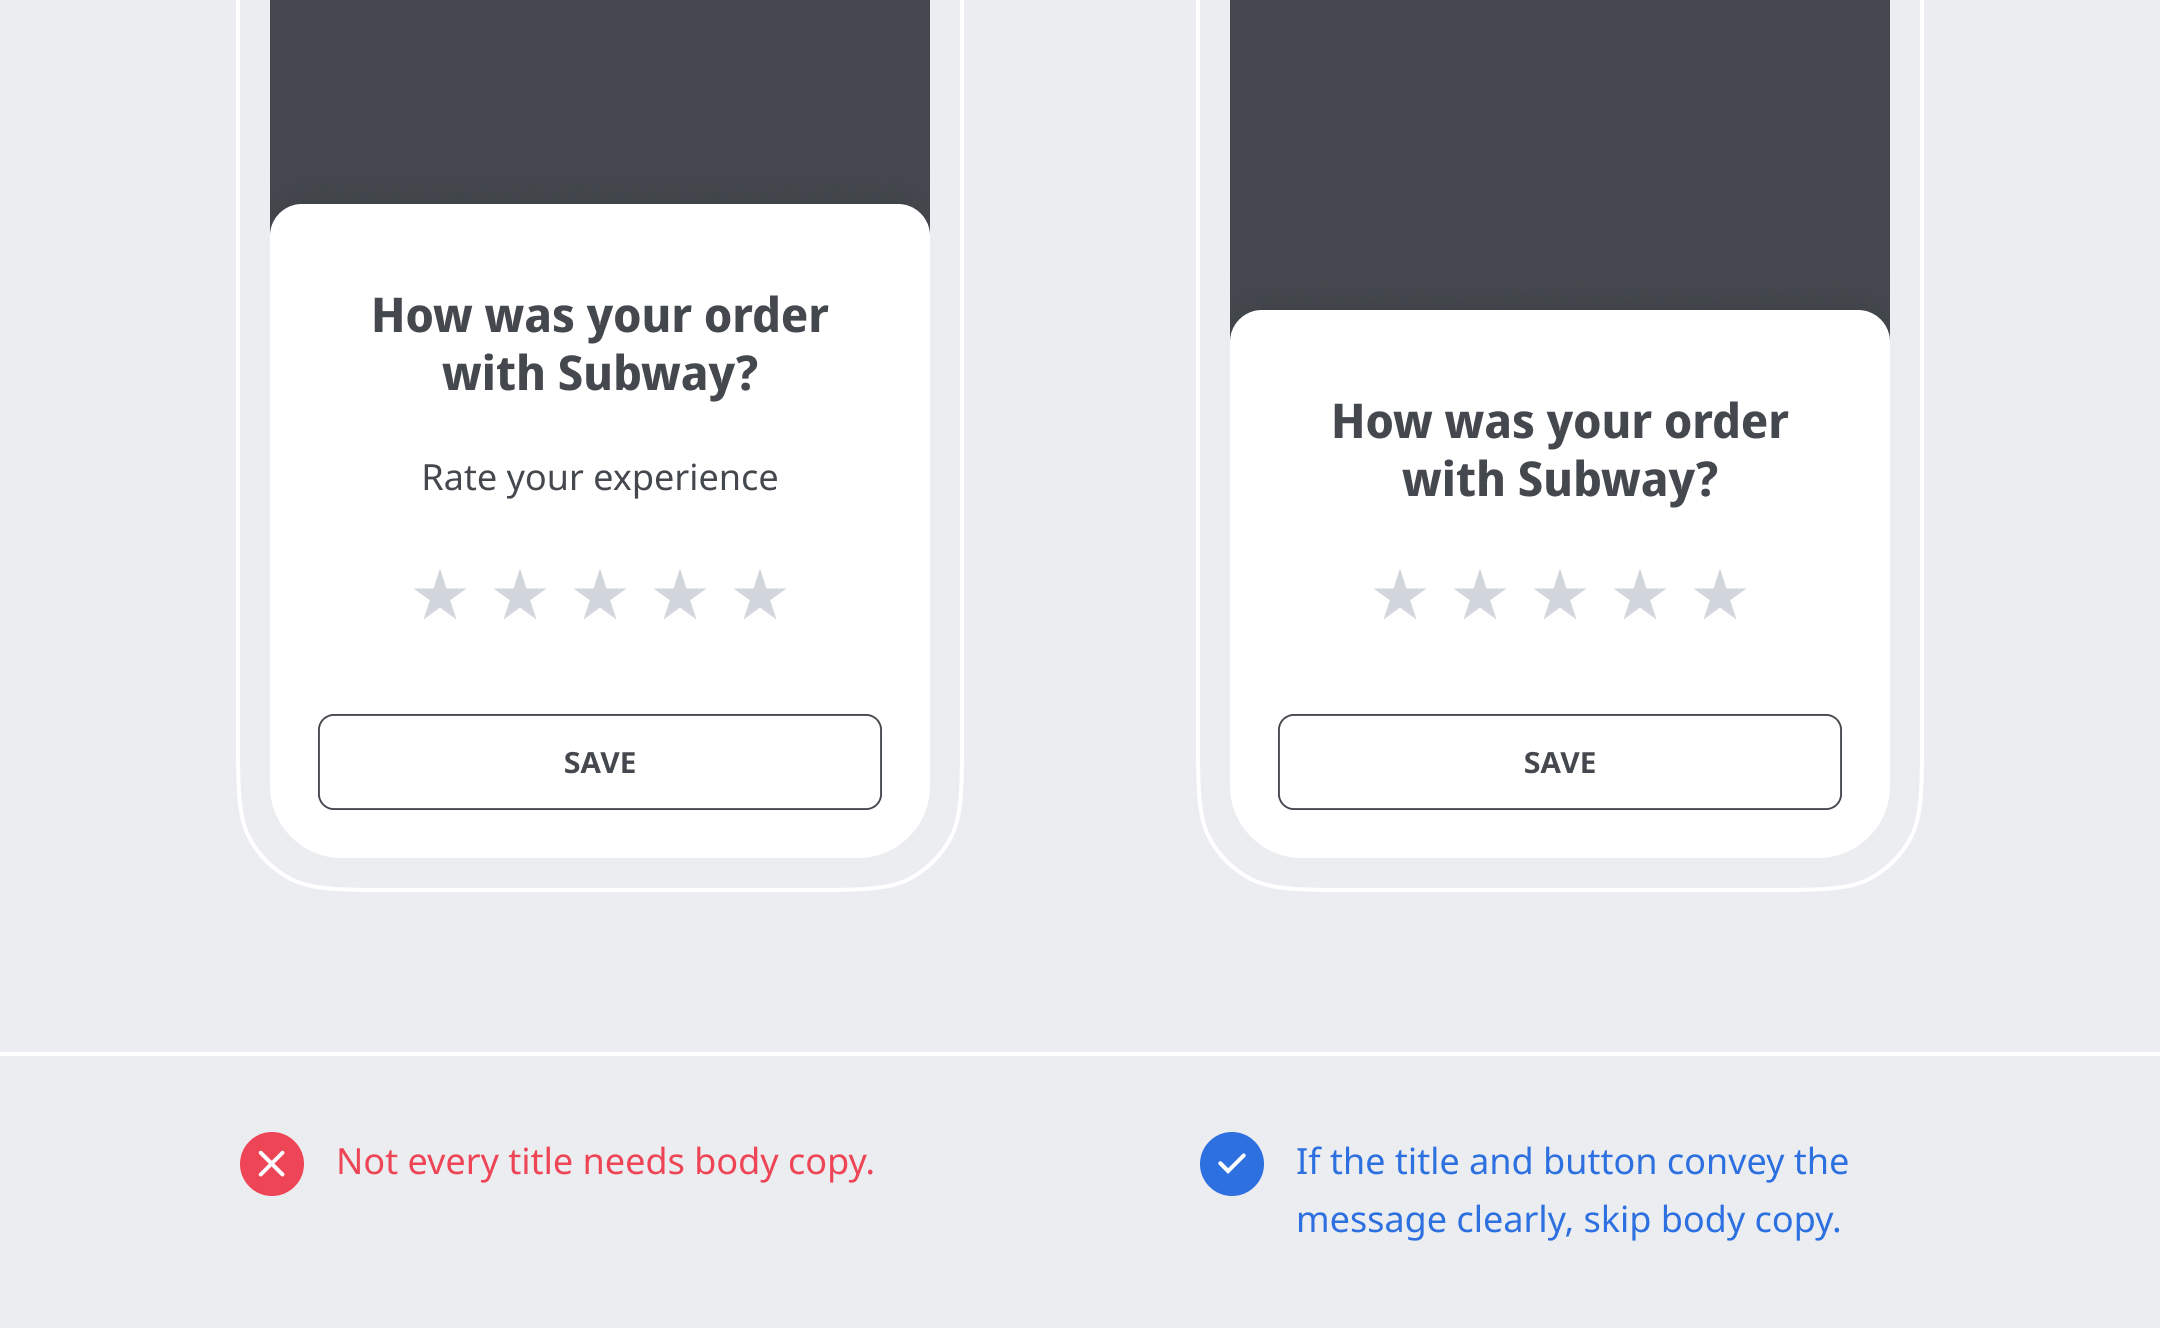This screenshot has width=2160, height=1328.
Task: Give five stars in the left dialog
Action: coord(760,596)
